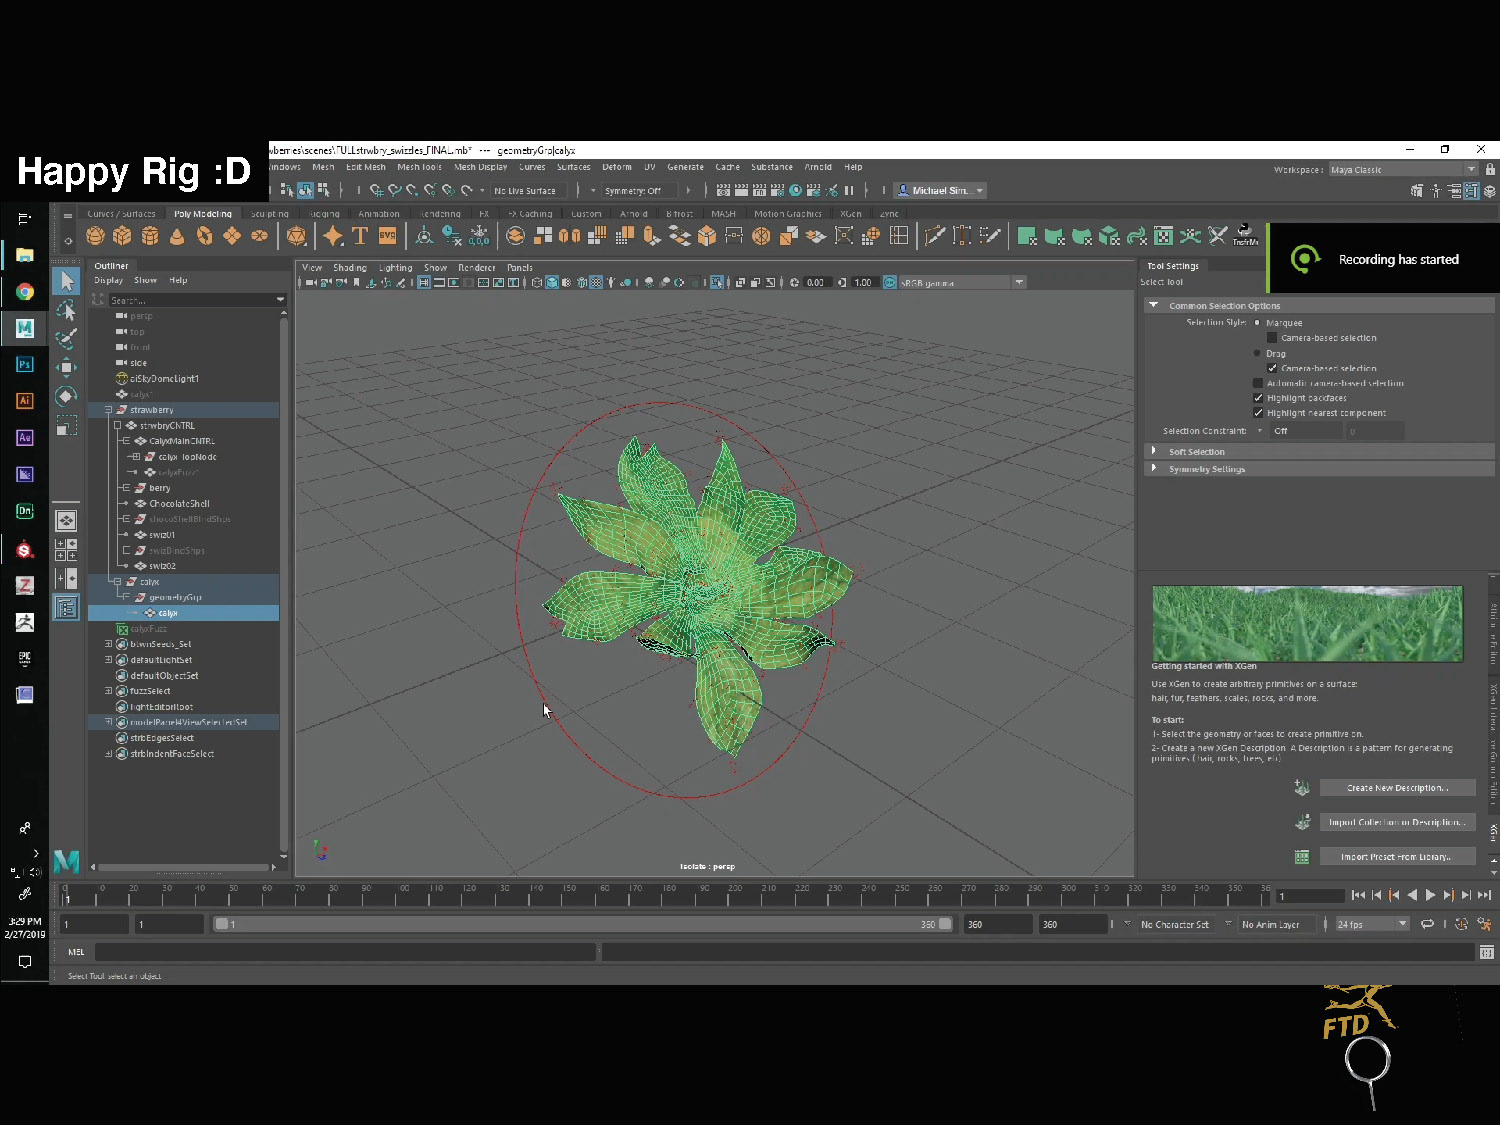
Task: Select the Lasso select tool
Action: (66, 311)
